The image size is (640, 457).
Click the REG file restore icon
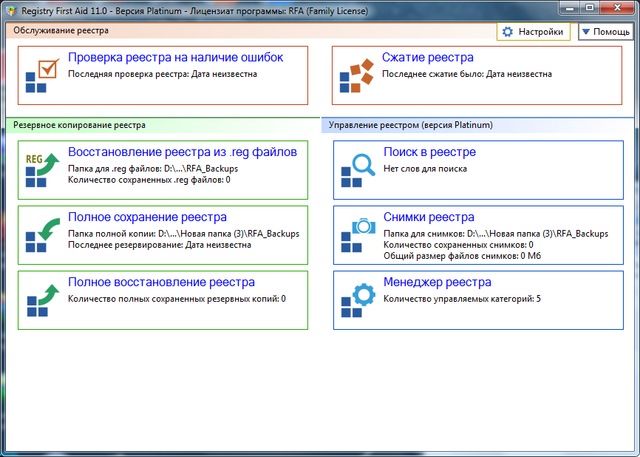[40, 170]
